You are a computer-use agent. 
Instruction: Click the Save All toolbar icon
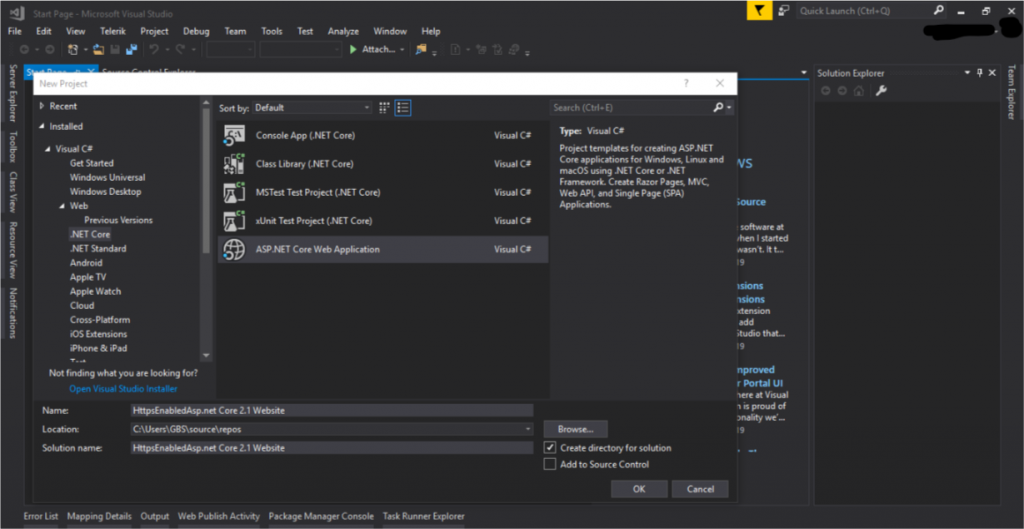pyautogui.click(x=132, y=49)
